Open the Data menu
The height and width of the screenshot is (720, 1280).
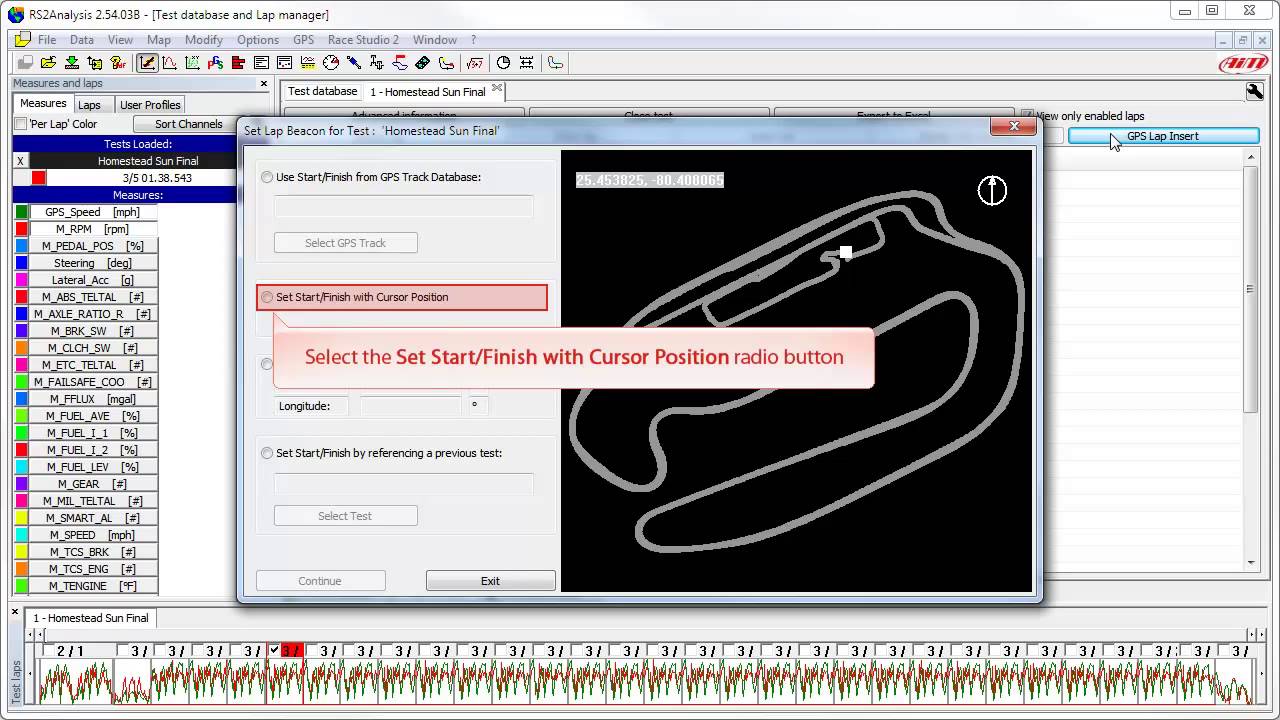(x=82, y=40)
